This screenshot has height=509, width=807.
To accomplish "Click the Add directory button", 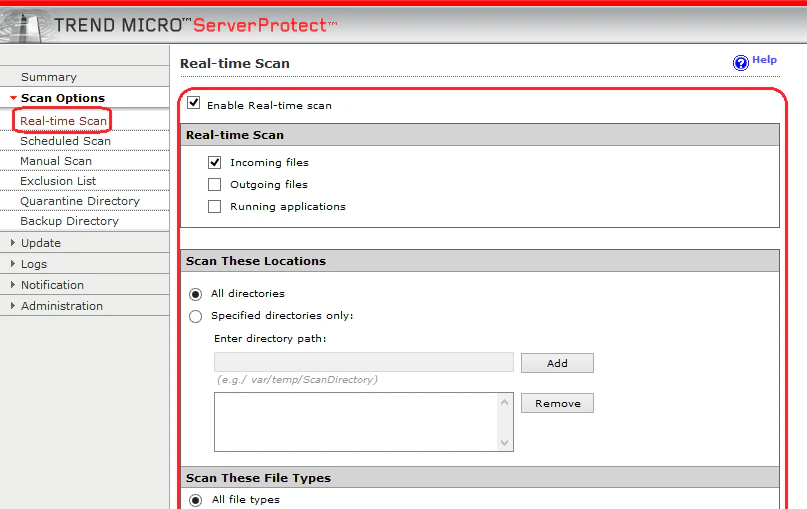I will (557, 363).
